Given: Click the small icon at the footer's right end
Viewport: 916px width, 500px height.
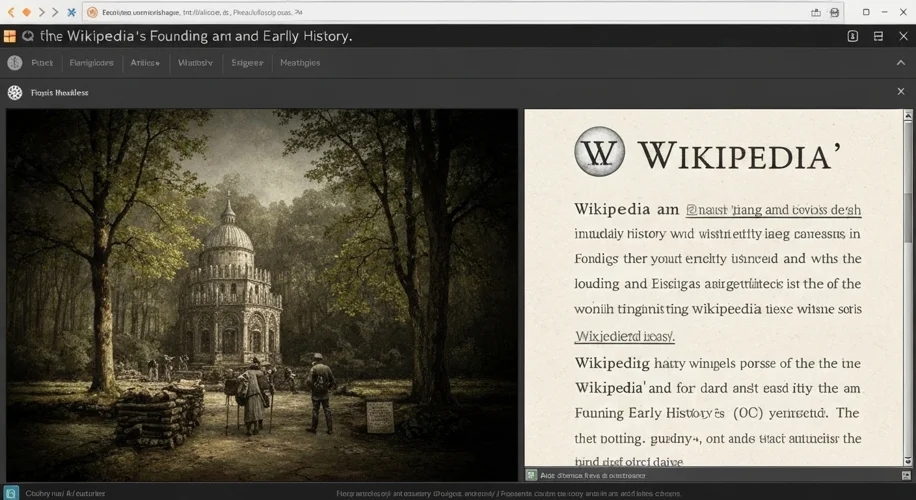Looking at the screenshot, I should pyautogui.click(x=906, y=476).
